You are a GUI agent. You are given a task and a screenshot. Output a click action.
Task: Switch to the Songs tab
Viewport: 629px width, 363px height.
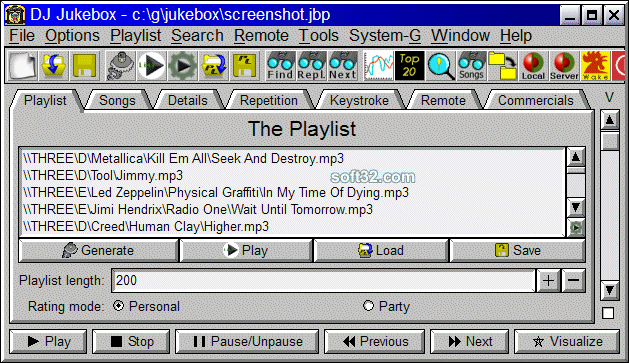tap(117, 100)
